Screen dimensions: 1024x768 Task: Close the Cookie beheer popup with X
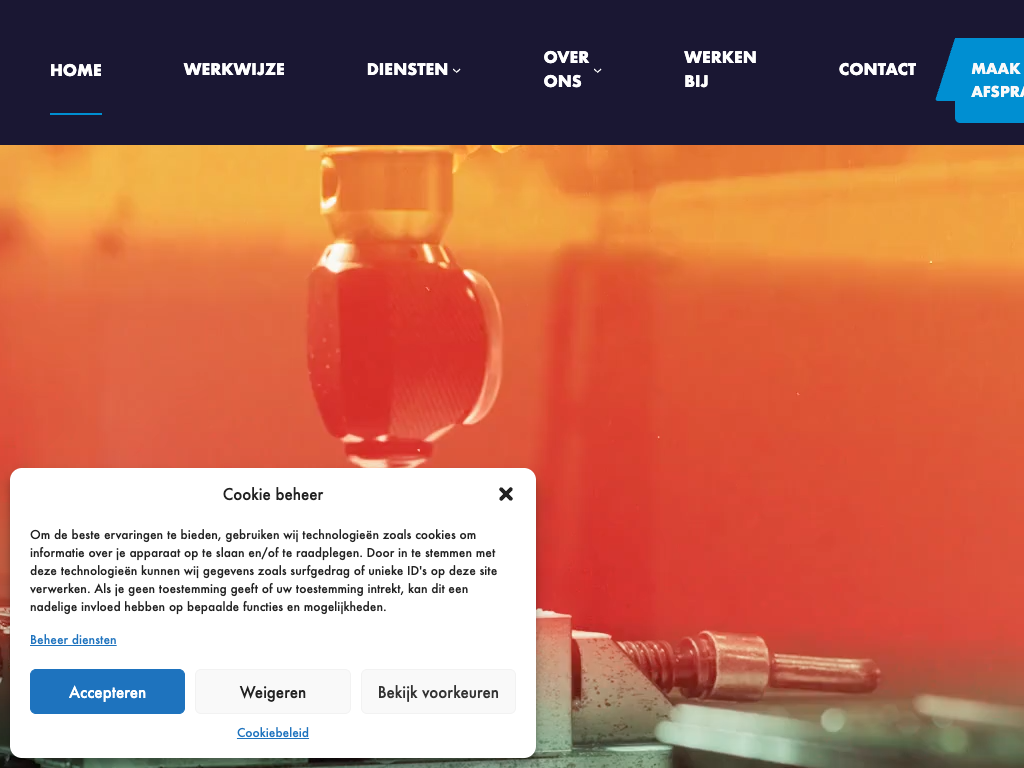[505, 494]
